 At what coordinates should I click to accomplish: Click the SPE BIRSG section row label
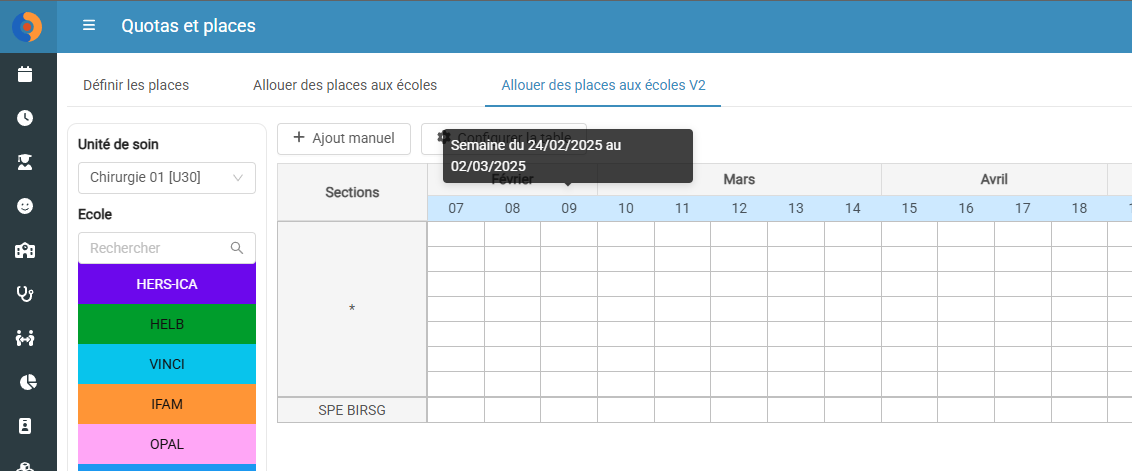pos(352,410)
